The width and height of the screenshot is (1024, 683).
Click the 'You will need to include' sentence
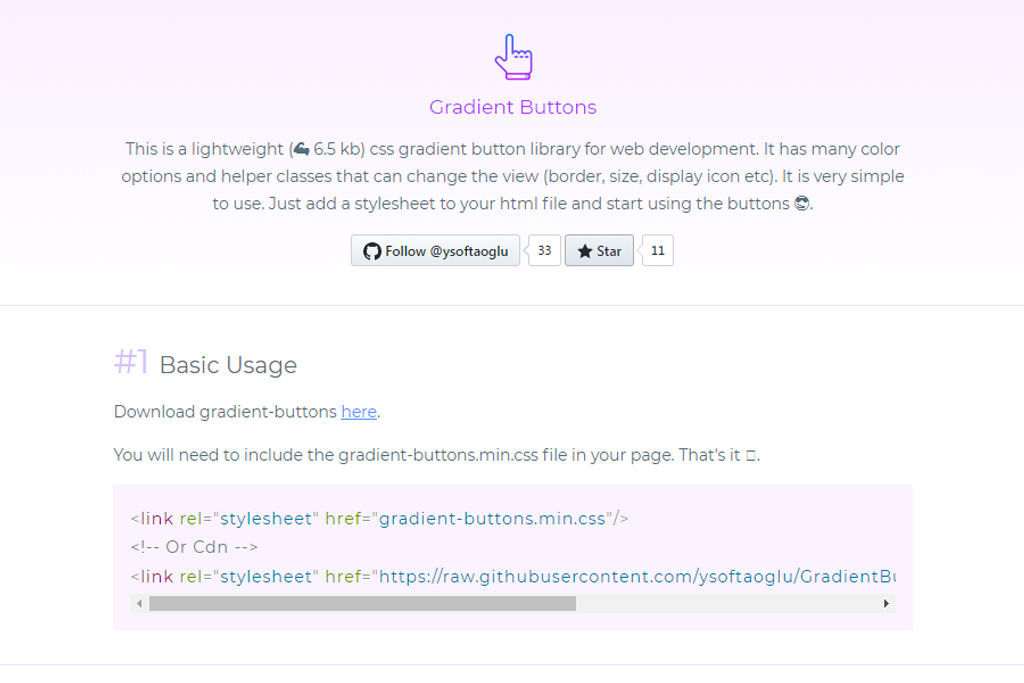[437, 455]
